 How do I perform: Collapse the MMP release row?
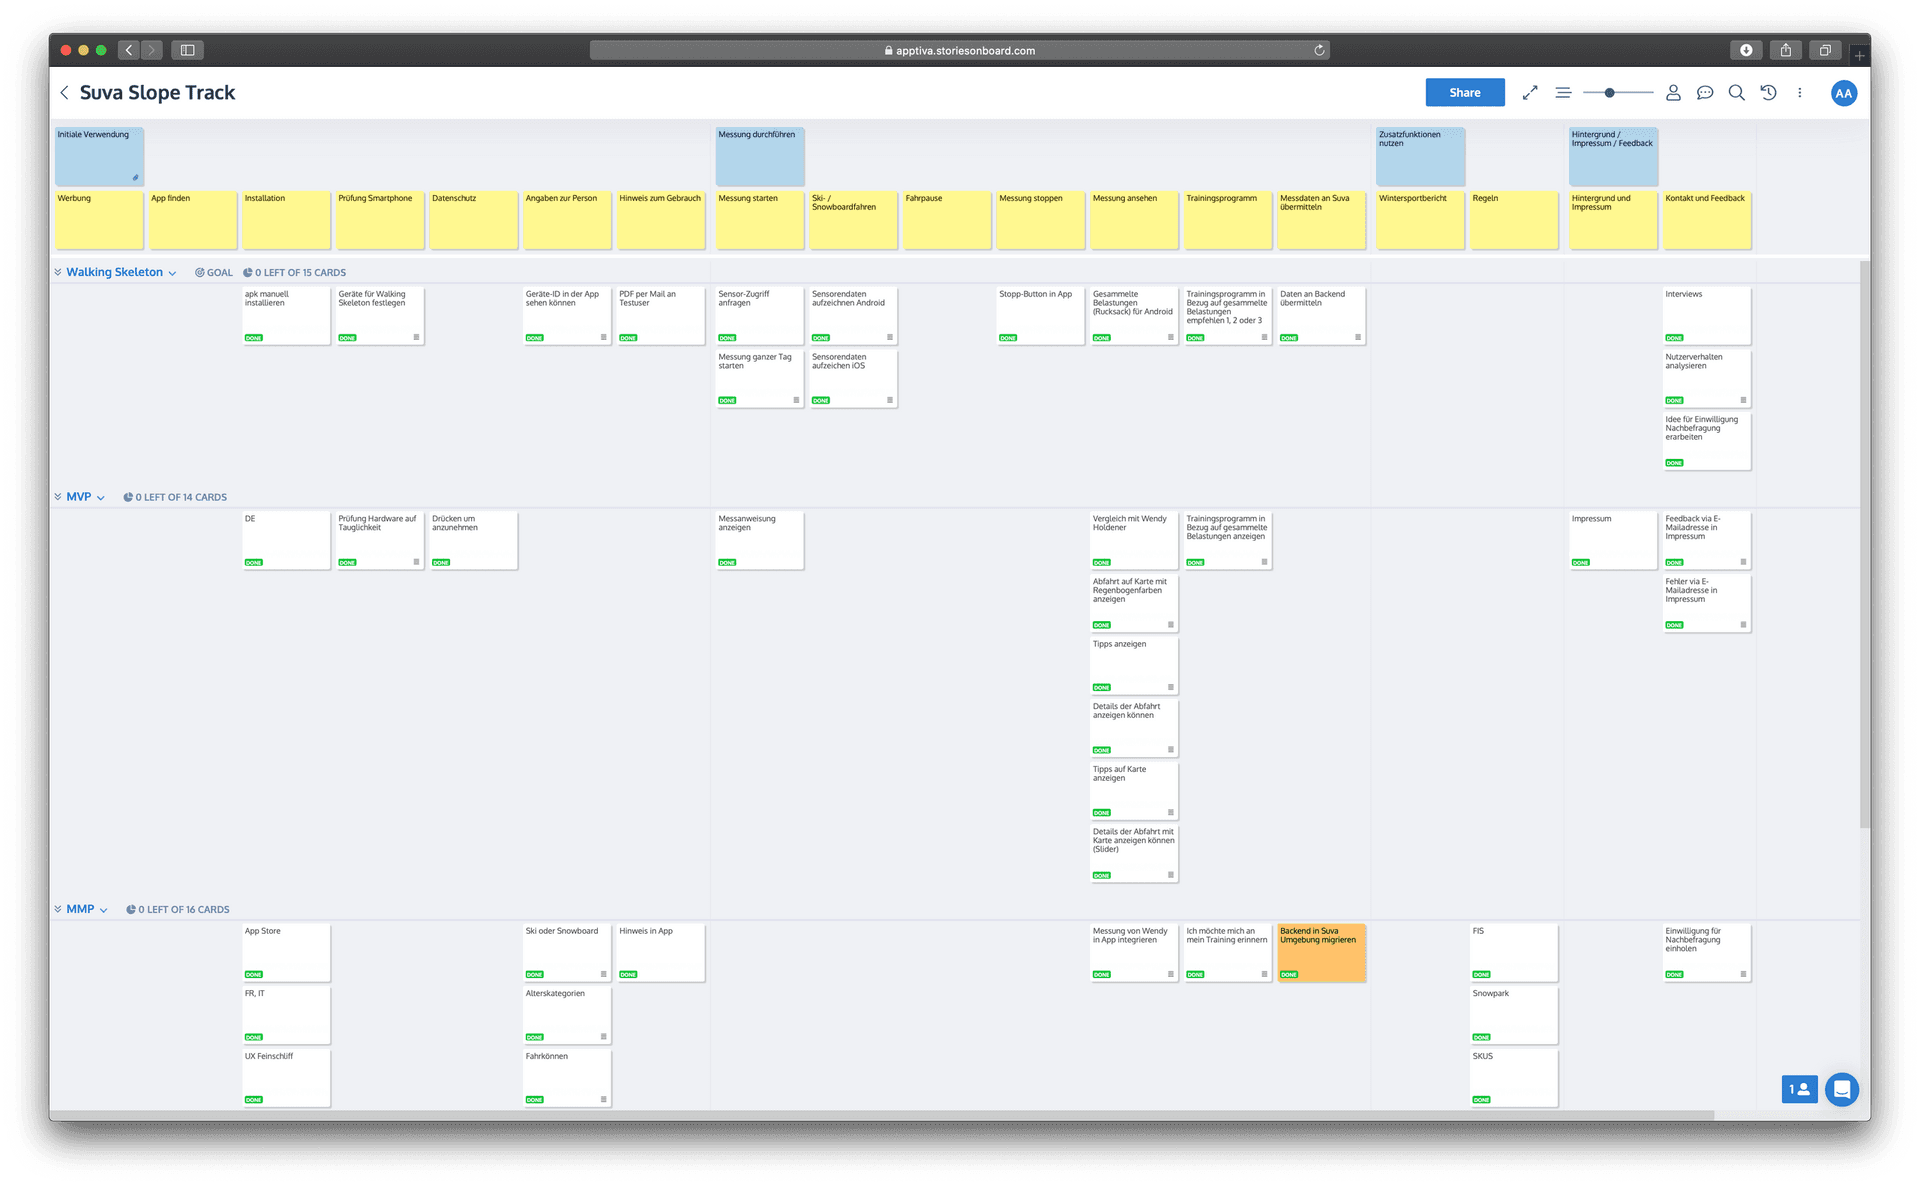point(58,909)
